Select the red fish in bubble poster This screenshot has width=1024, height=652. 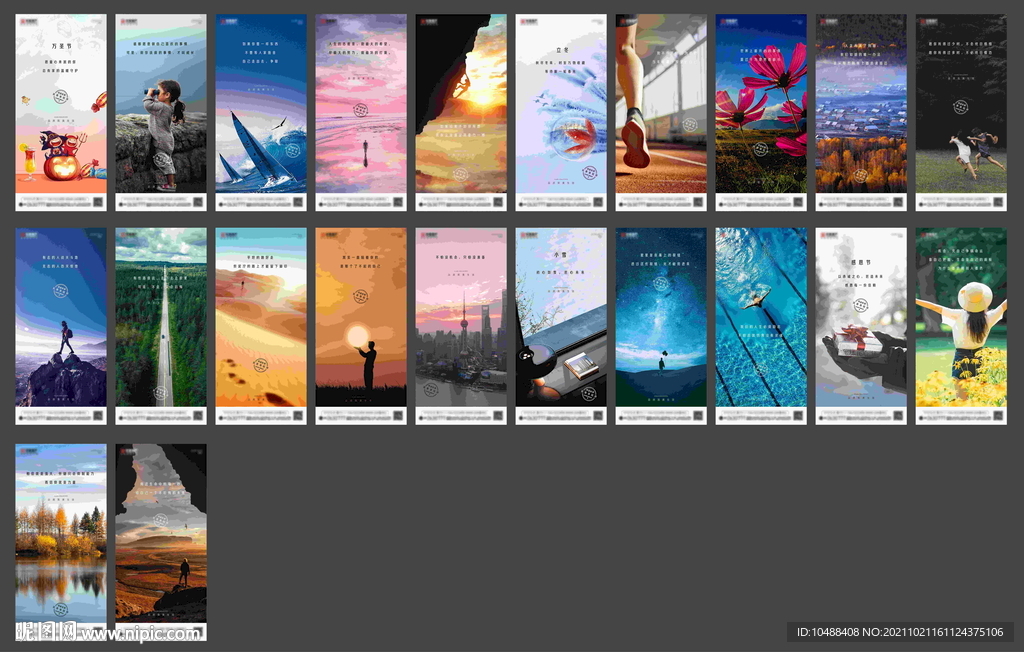click(x=560, y=112)
